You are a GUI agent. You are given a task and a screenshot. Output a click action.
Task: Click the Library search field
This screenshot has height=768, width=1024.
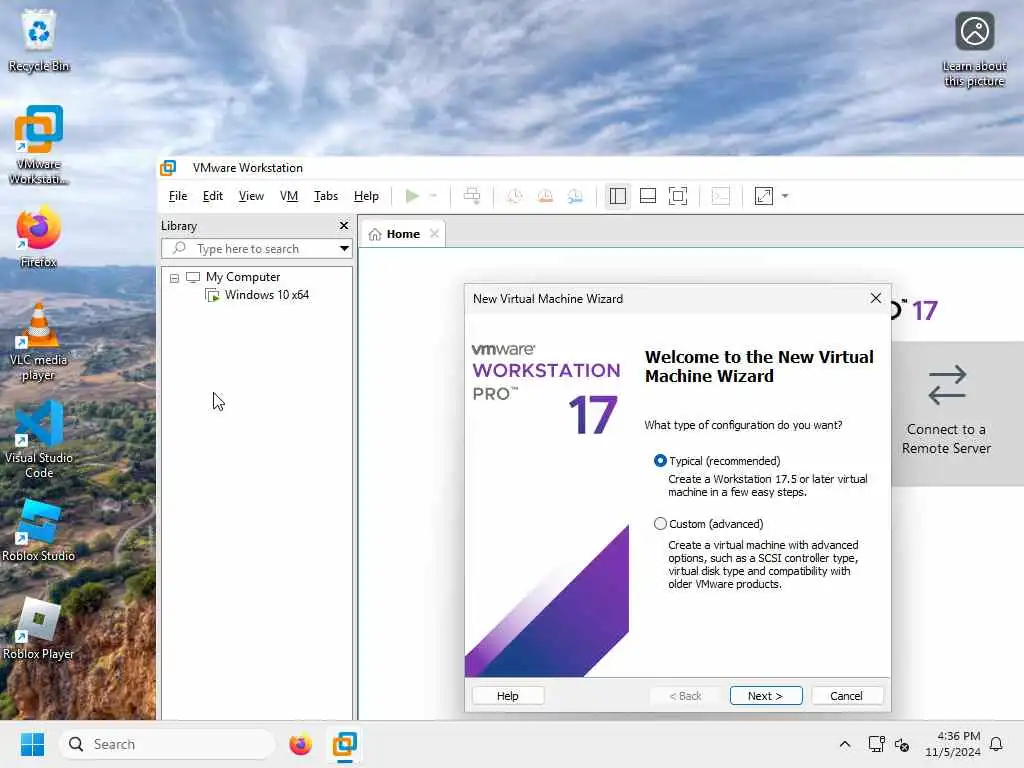tap(257, 249)
